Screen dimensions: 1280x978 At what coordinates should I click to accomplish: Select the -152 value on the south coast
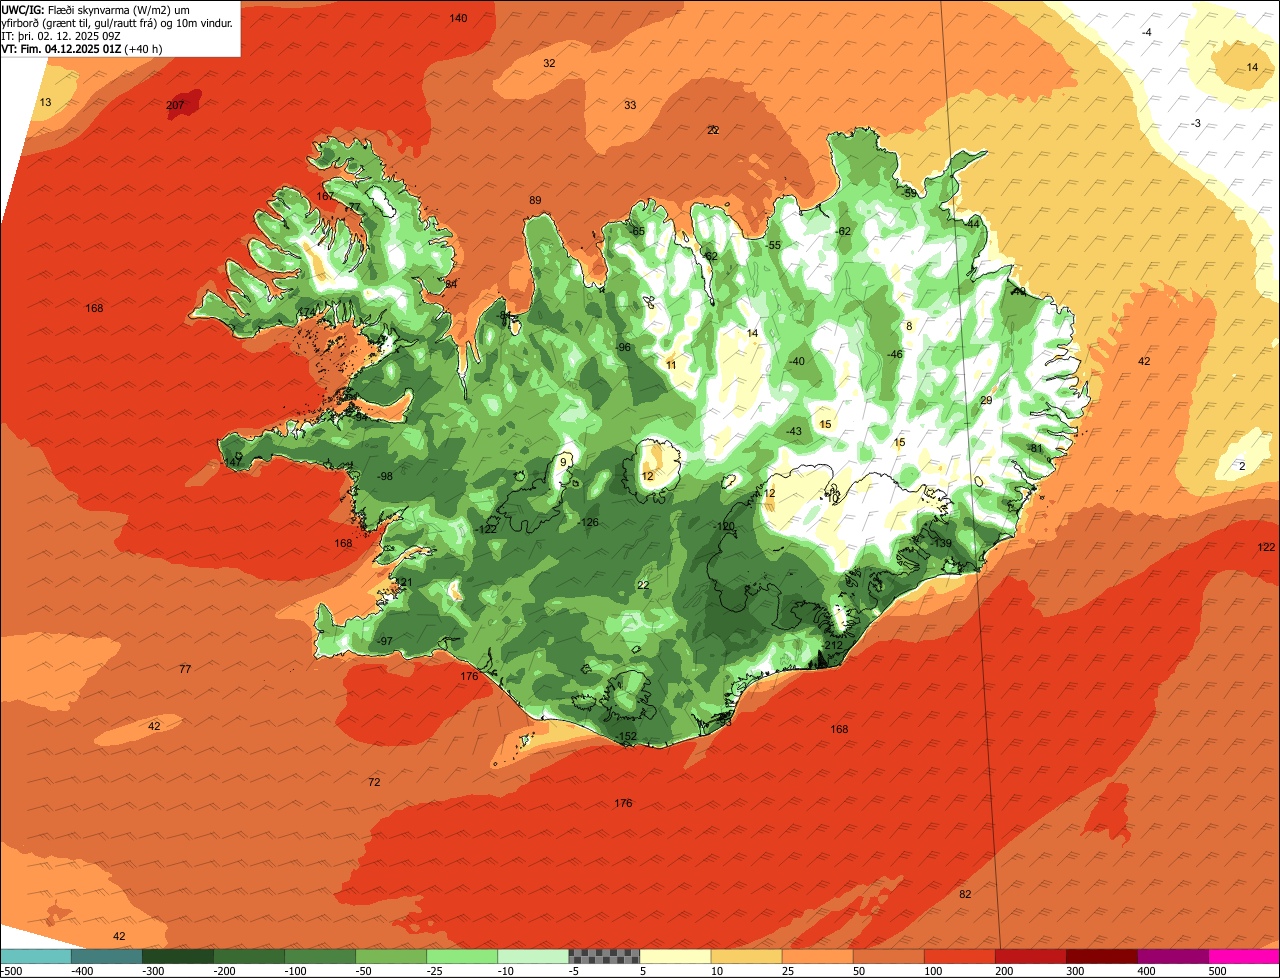[x=626, y=736]
